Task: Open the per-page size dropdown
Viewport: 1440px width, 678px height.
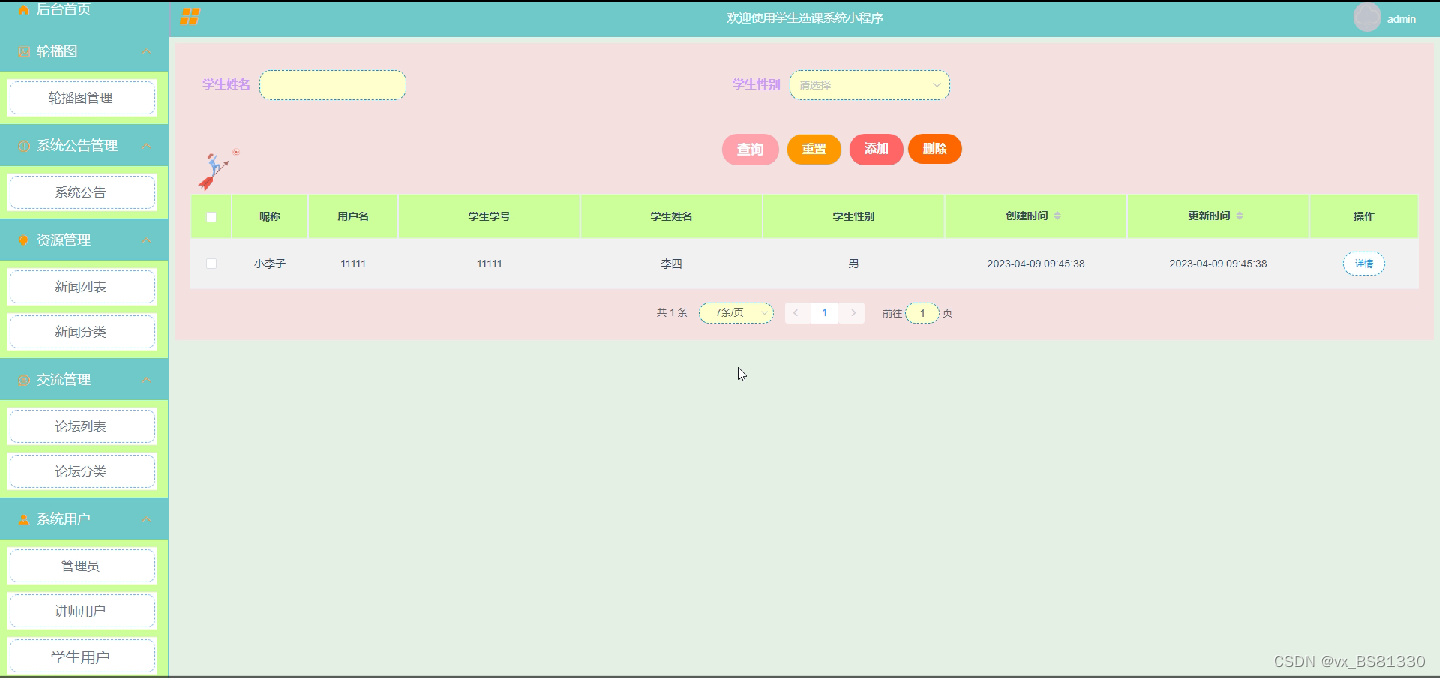Action: click(x=736, y=313)
